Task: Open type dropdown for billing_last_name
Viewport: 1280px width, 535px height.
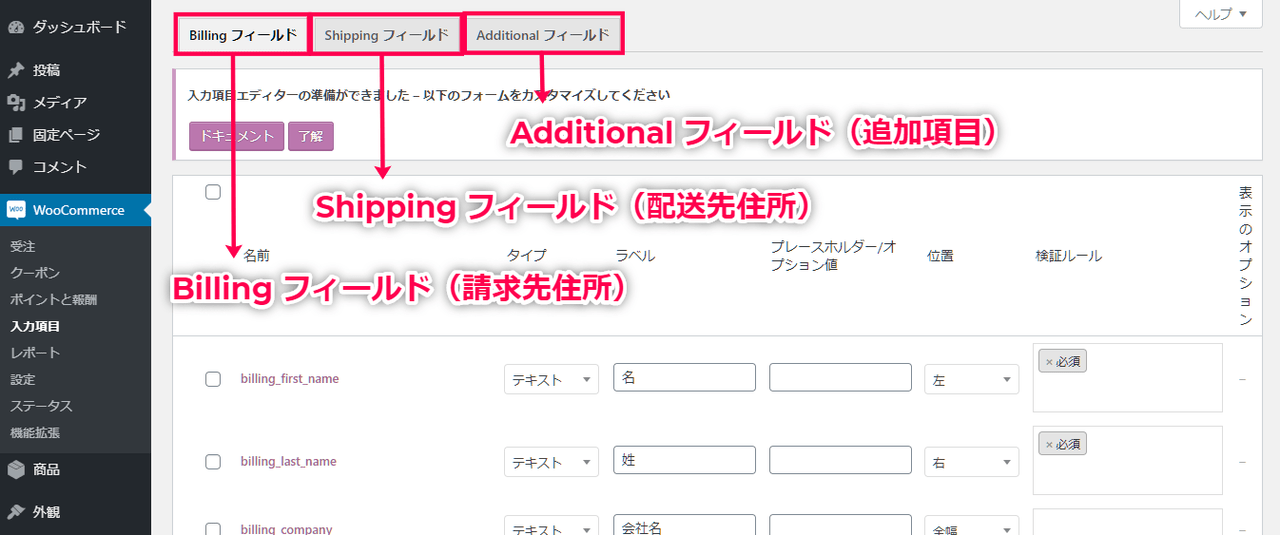Action: click(551, 462)
